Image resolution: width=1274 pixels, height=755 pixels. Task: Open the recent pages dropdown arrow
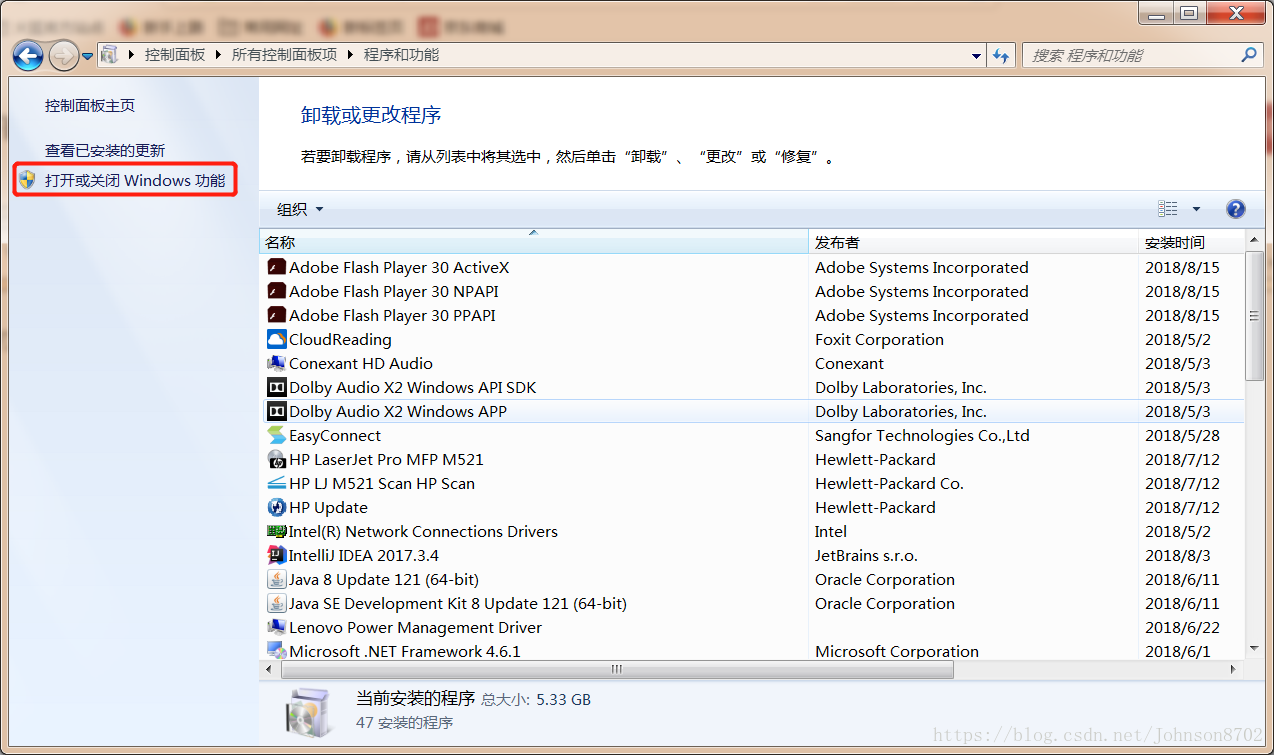coord(87,56)
